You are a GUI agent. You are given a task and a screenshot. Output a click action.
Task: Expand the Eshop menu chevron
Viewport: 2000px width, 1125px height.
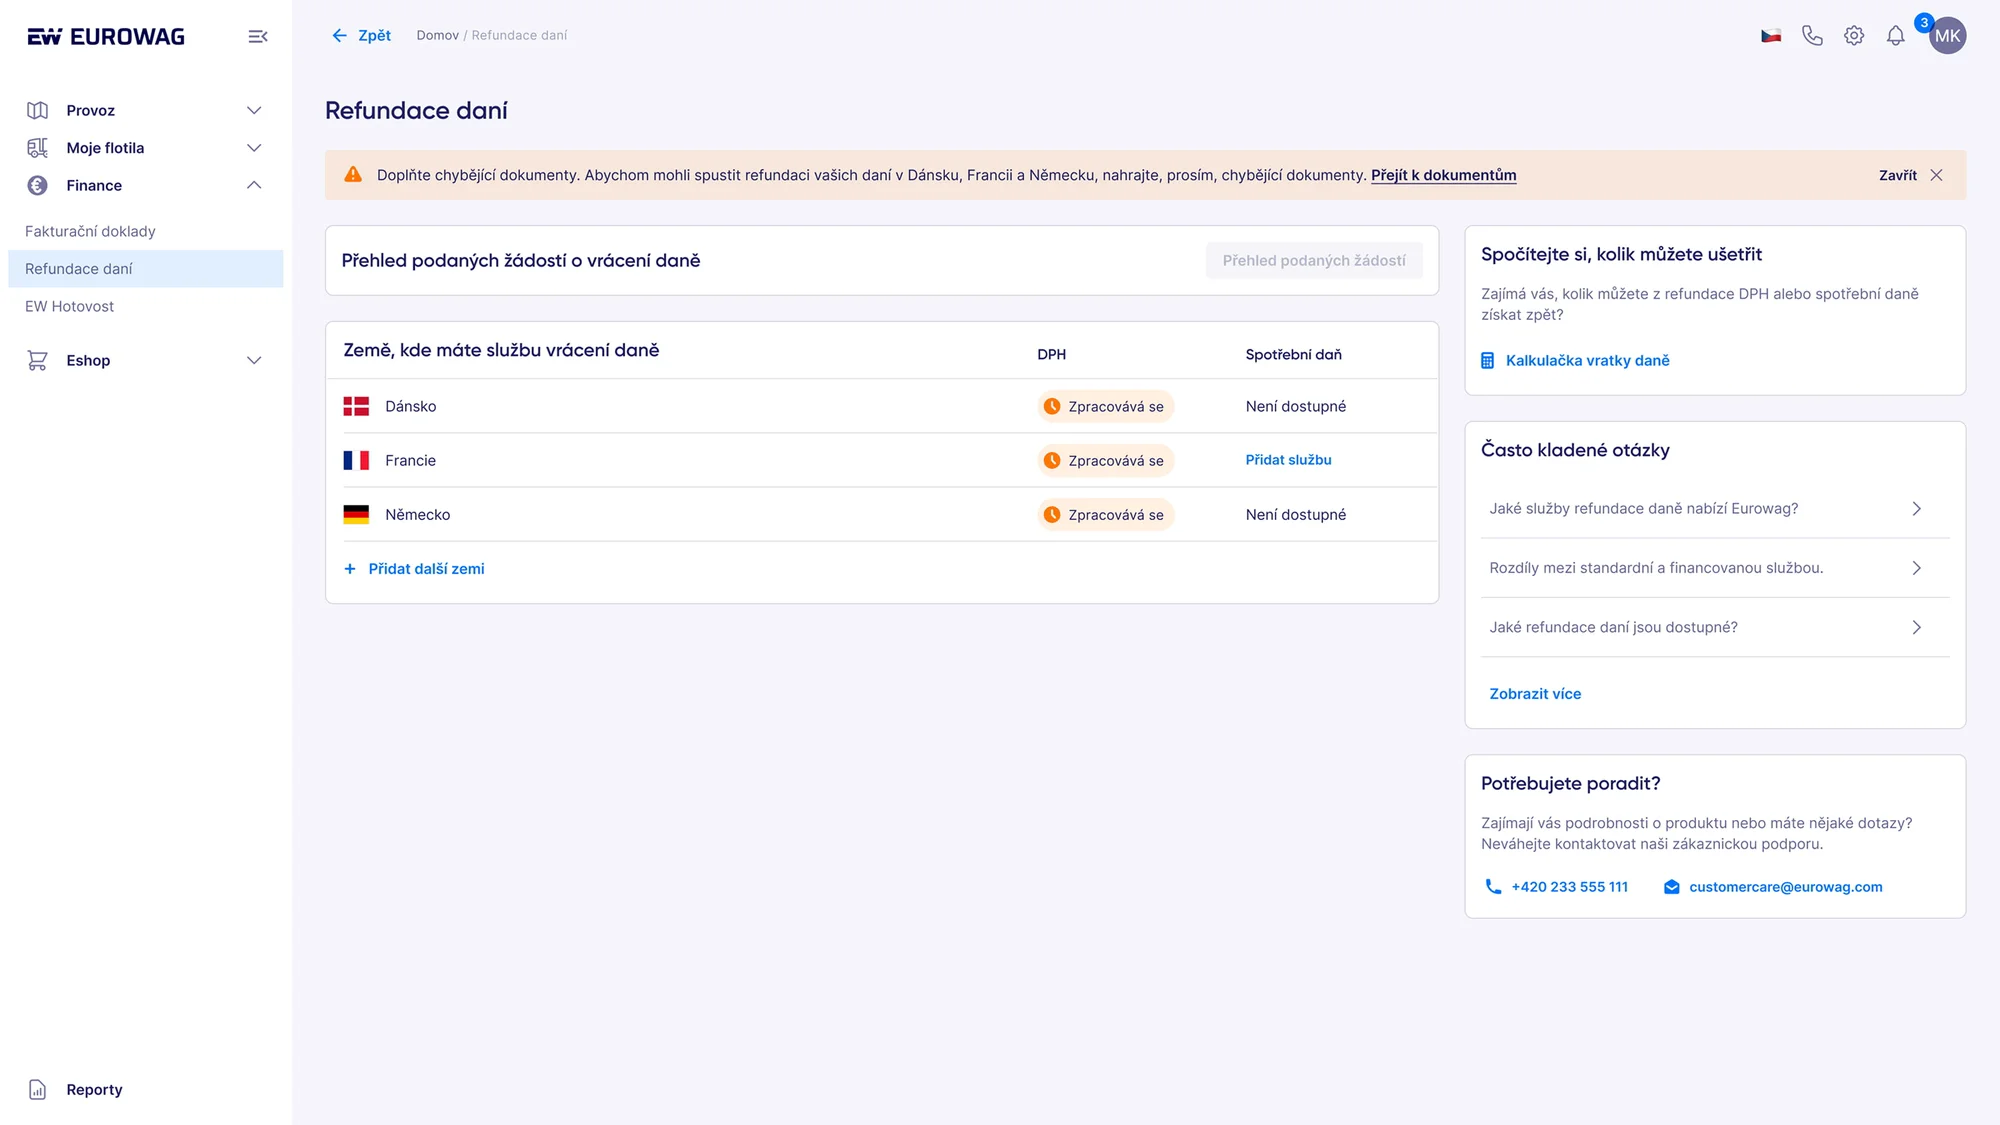[254, 360]
